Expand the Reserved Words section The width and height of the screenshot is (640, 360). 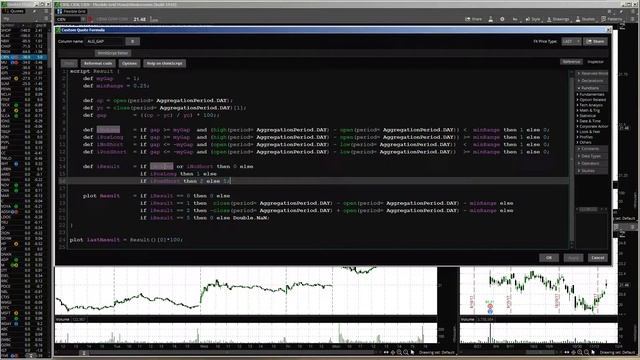592,73
